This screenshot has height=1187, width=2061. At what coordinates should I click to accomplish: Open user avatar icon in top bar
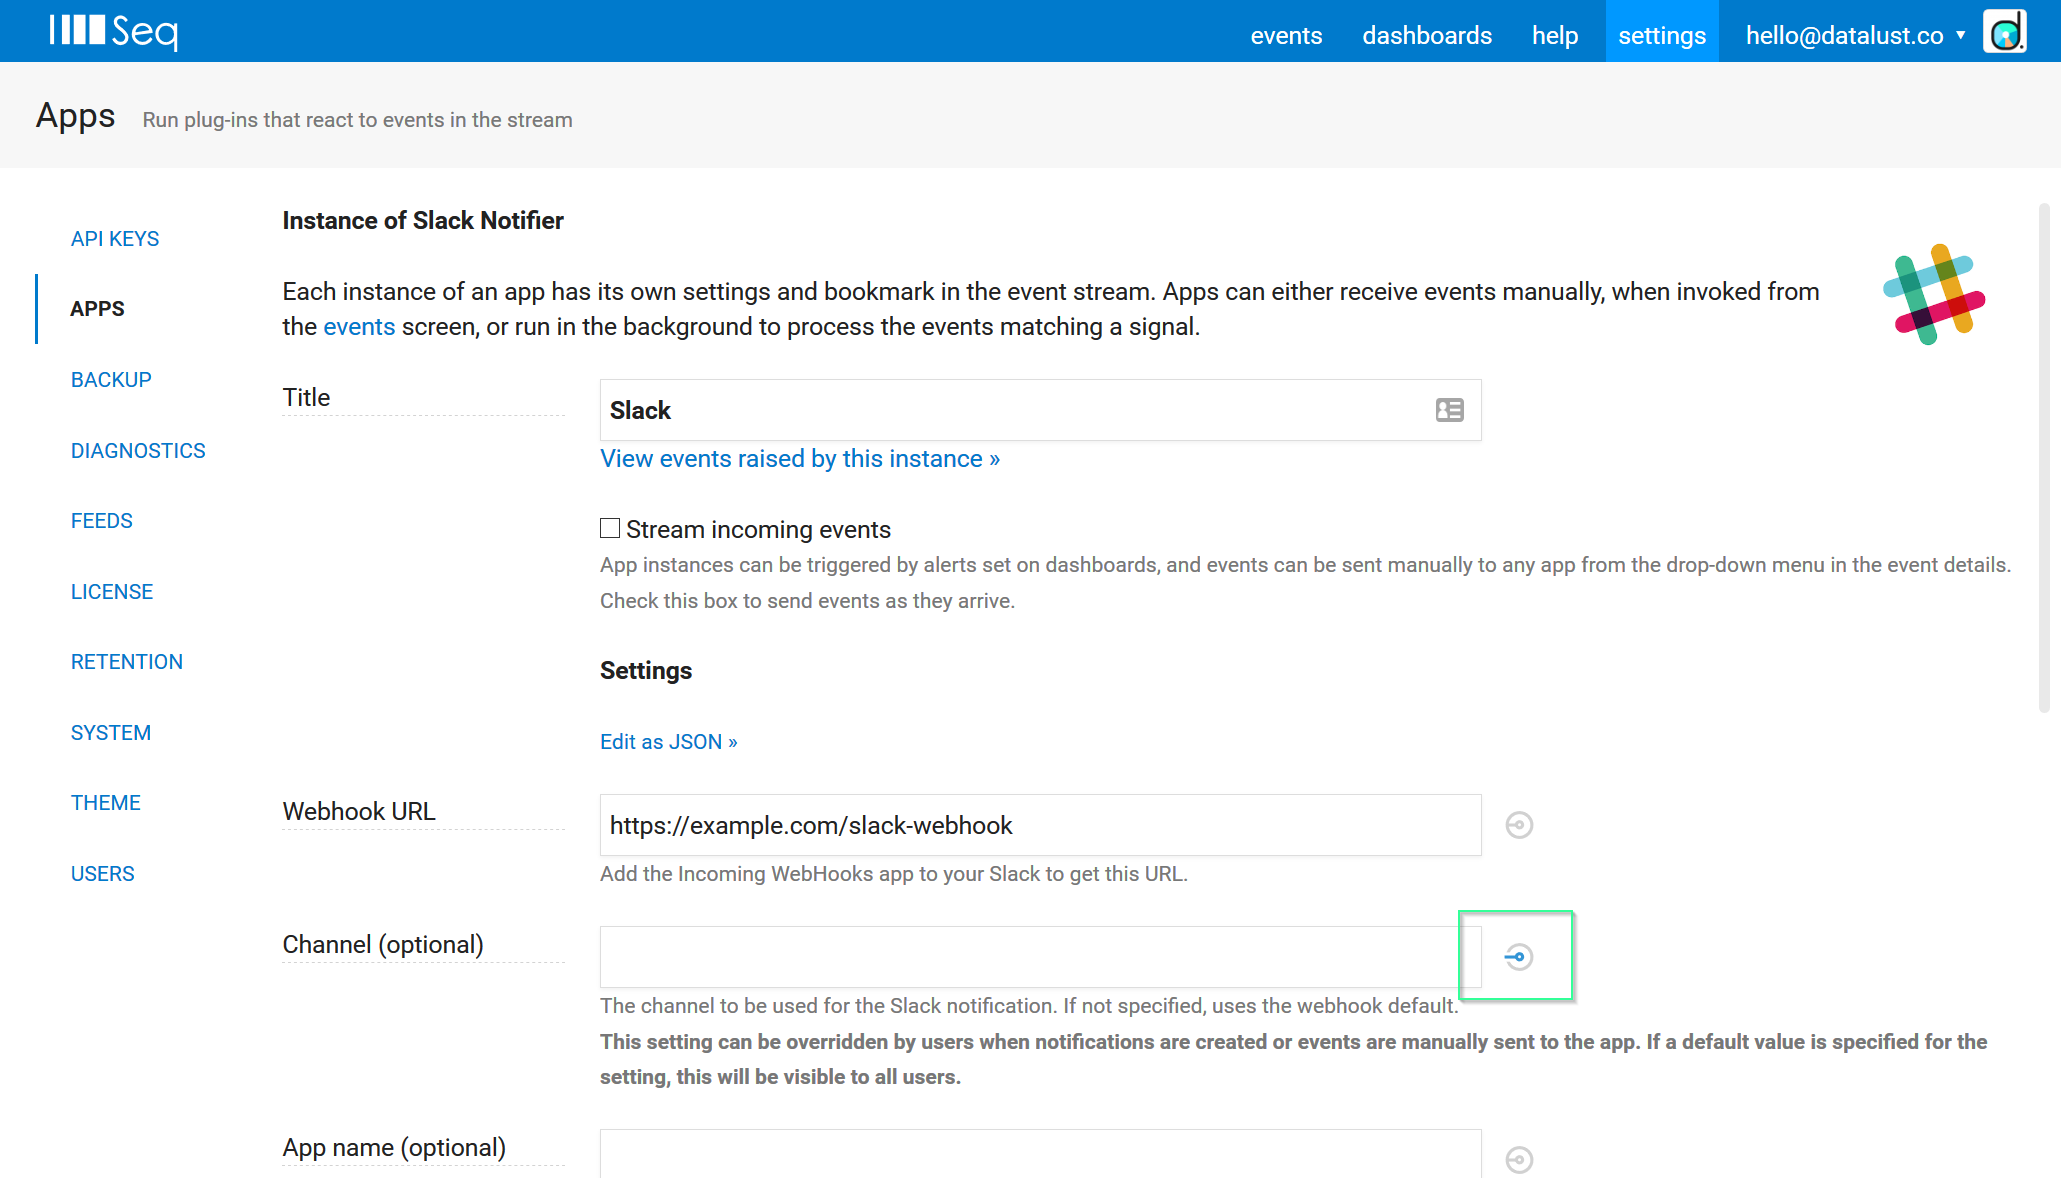[2004, 33]
